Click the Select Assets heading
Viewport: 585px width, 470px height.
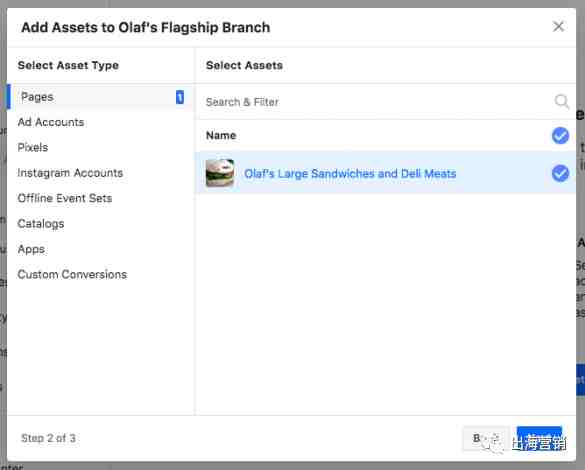click(244, 65)
